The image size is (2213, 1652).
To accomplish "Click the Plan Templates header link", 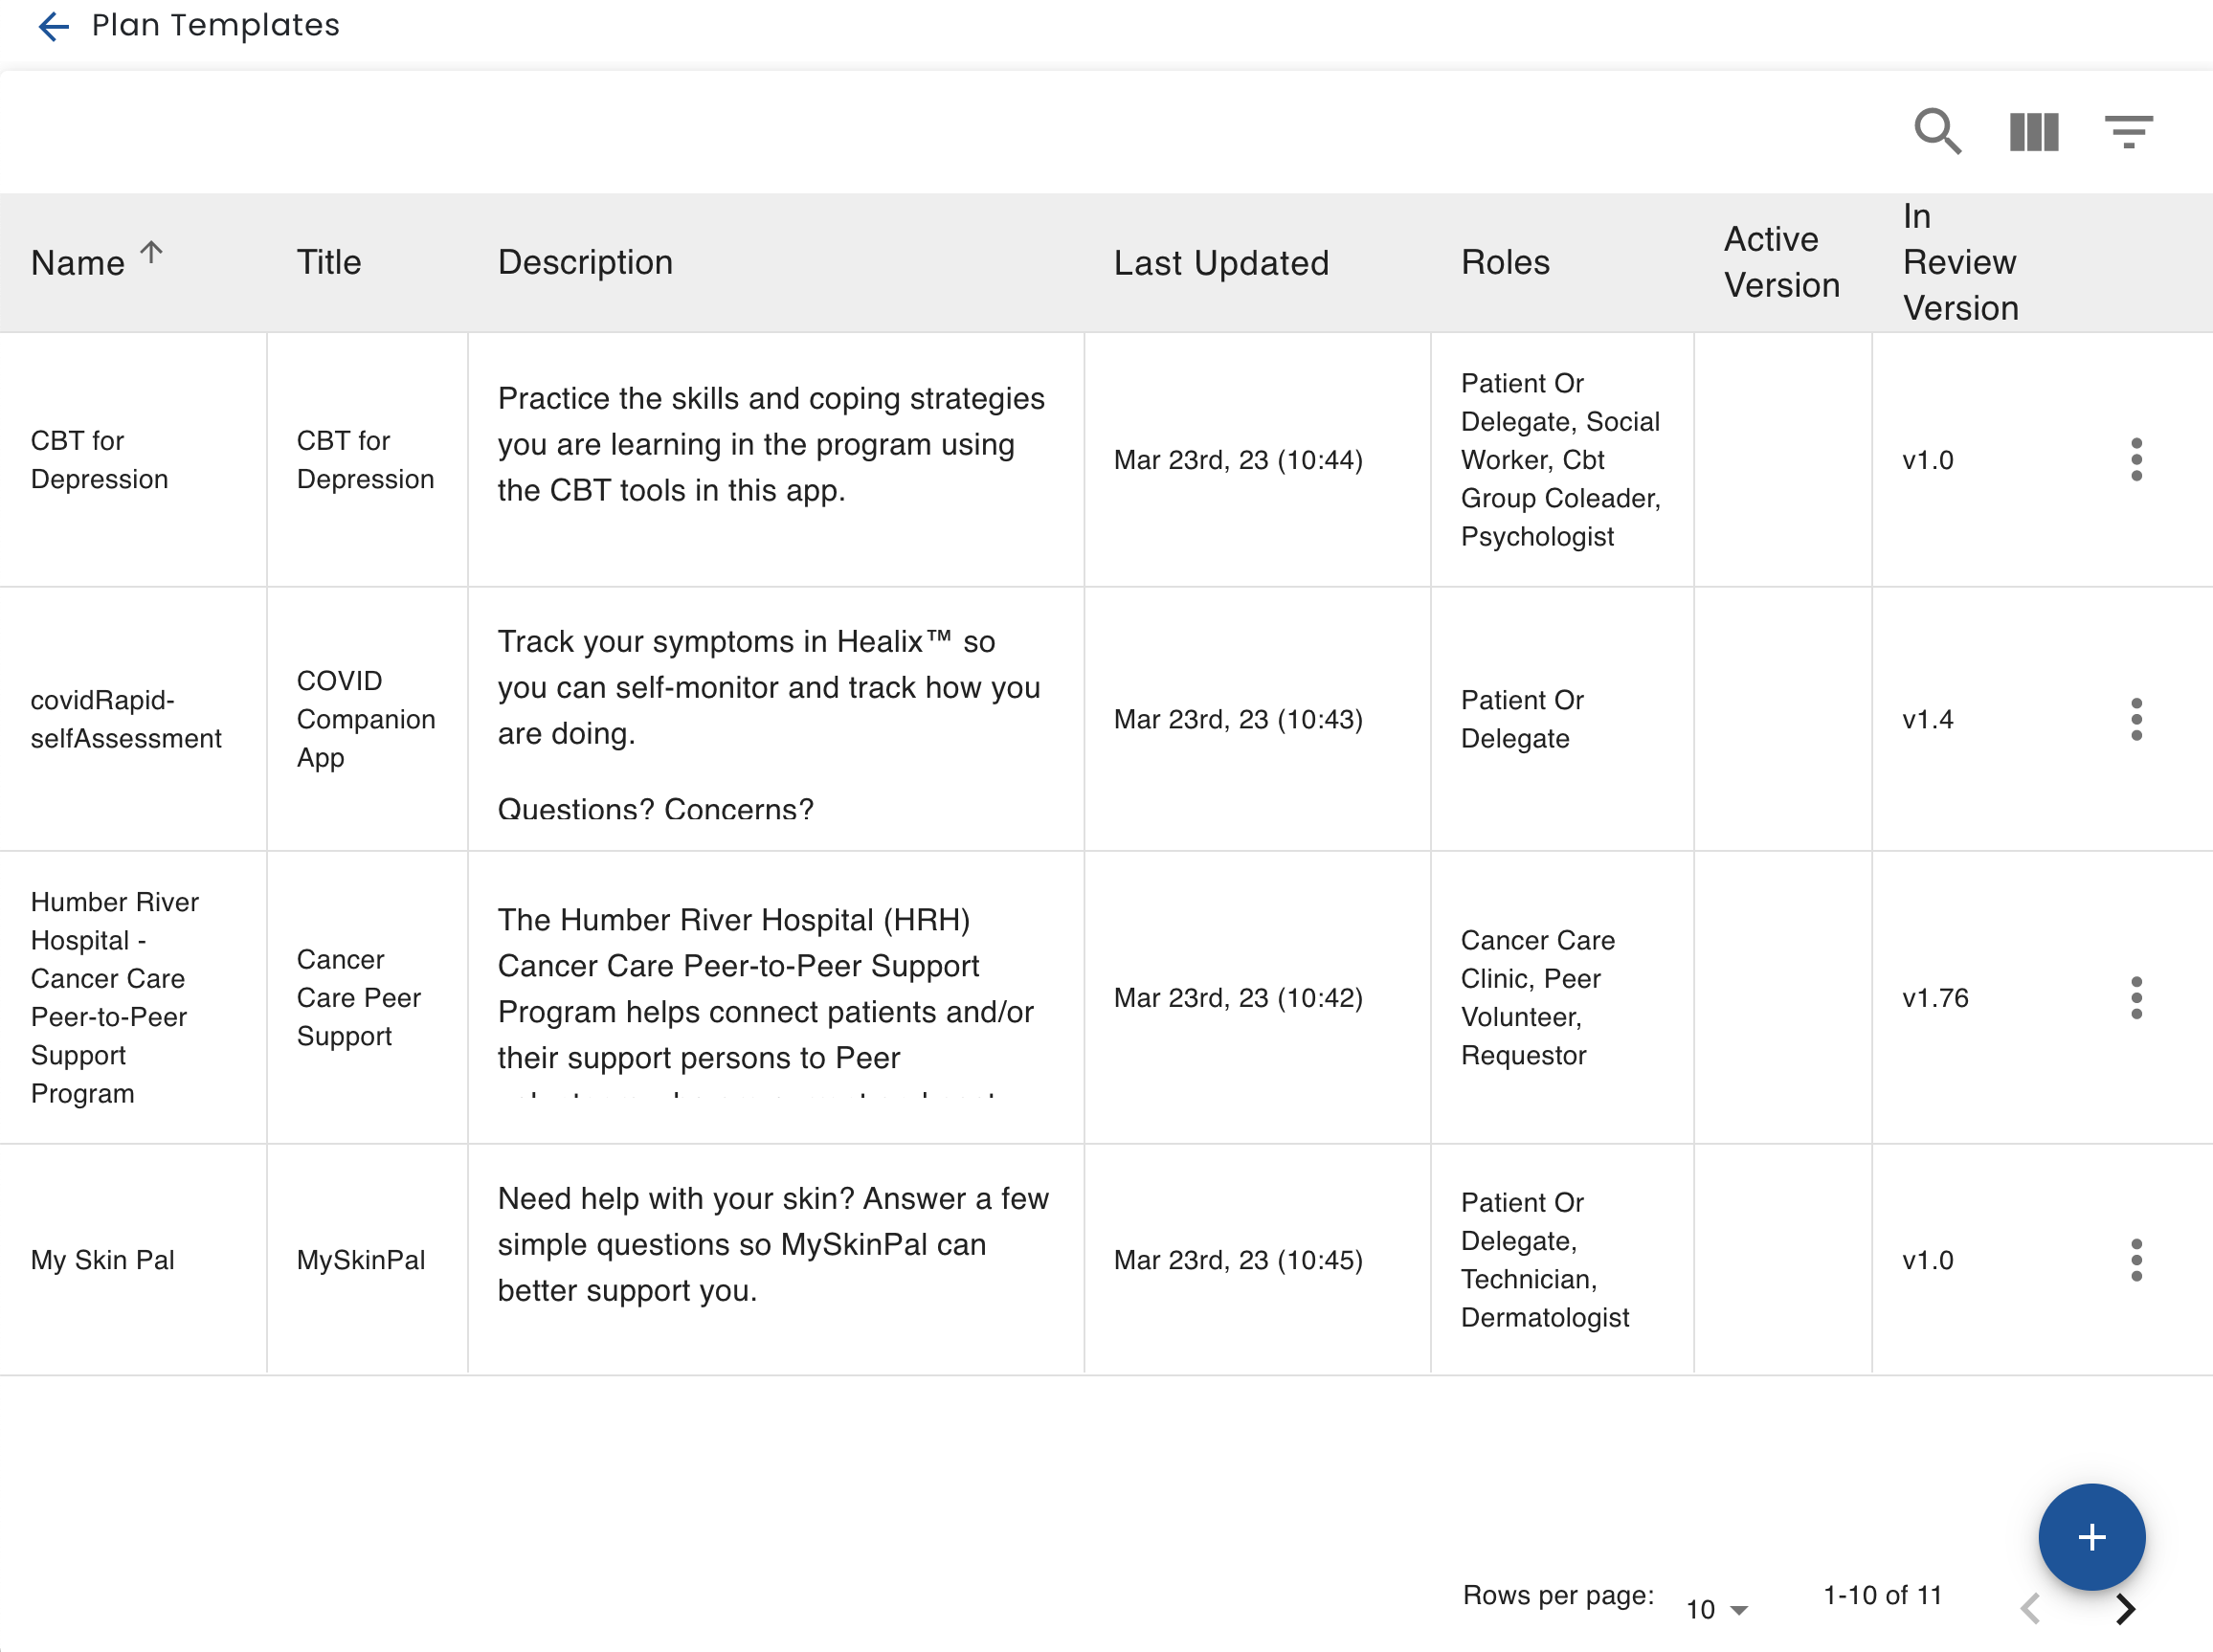I will (210, 26).
